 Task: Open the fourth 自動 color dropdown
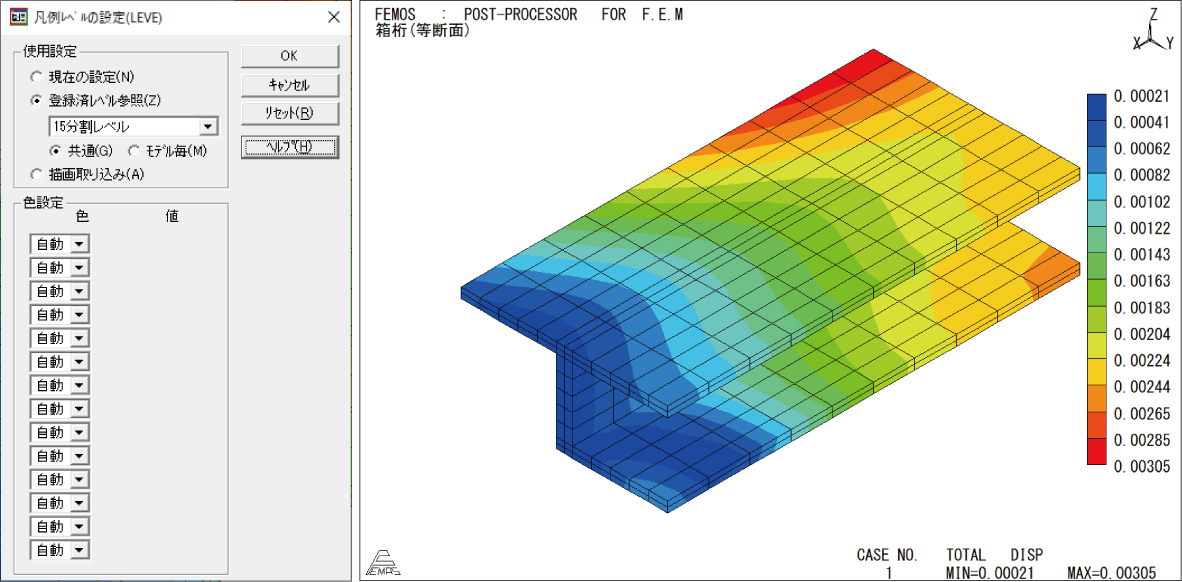[81, 314]
